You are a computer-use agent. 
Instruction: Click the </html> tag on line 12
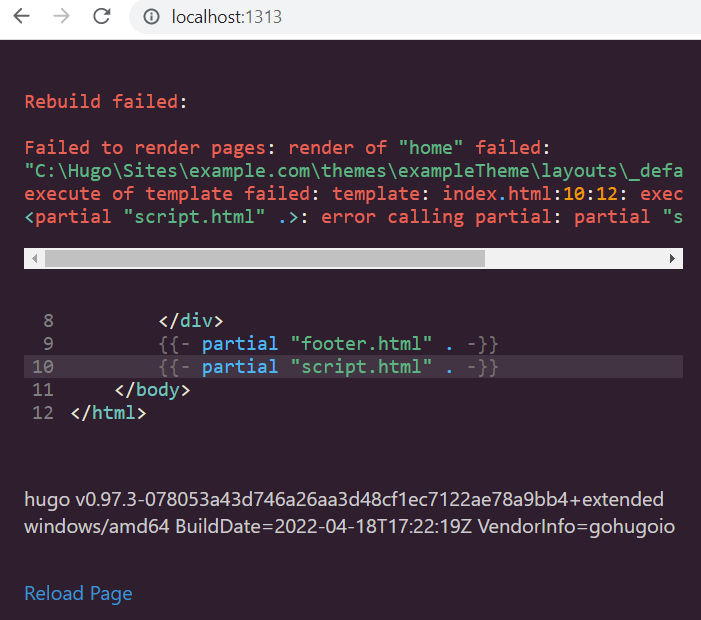pyautogui.click(x=109, y=413)
